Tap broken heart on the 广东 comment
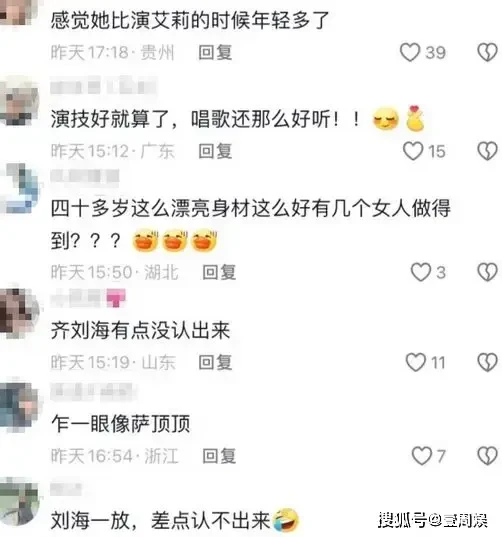The image size is (502, 537). pos(487,151)
